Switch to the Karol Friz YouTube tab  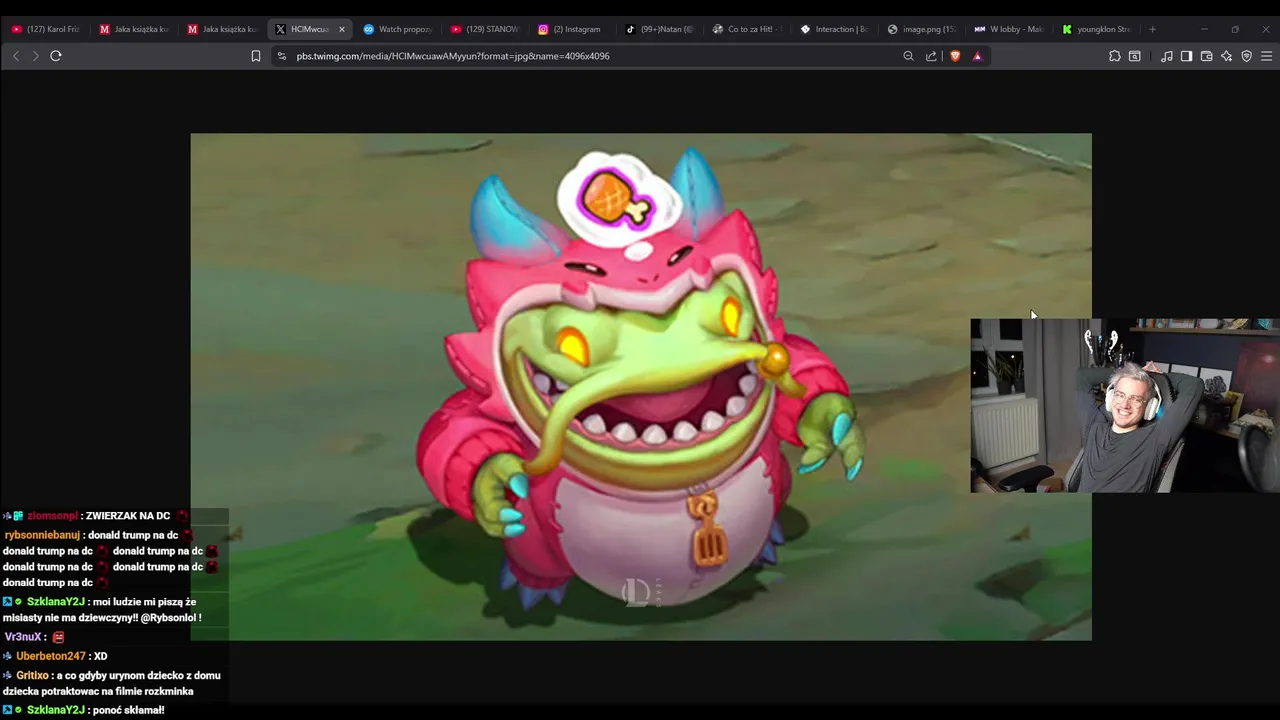click(x=45, y=29)
